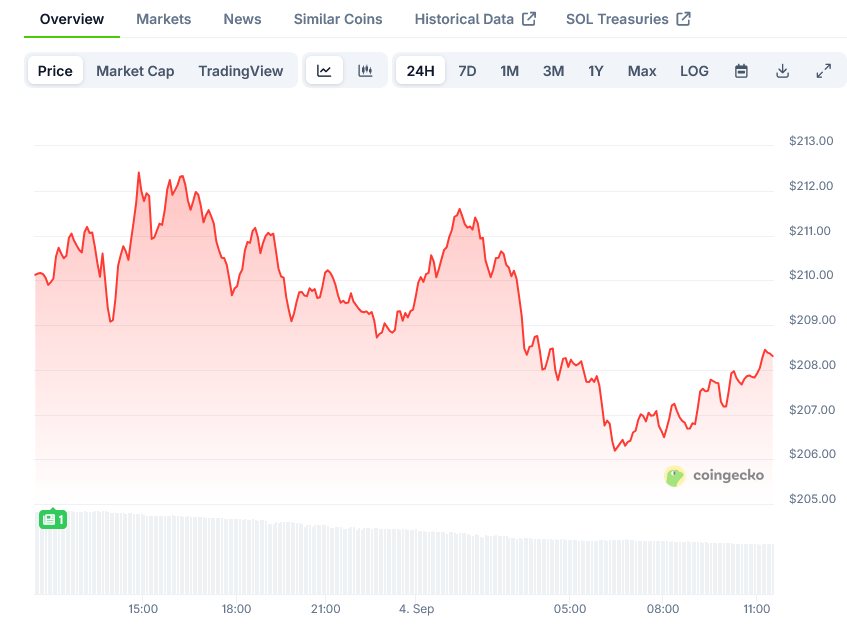Viewport: 847px width, 634px height.
Task: Select Price chart mode
Action: tap(55, 71)
